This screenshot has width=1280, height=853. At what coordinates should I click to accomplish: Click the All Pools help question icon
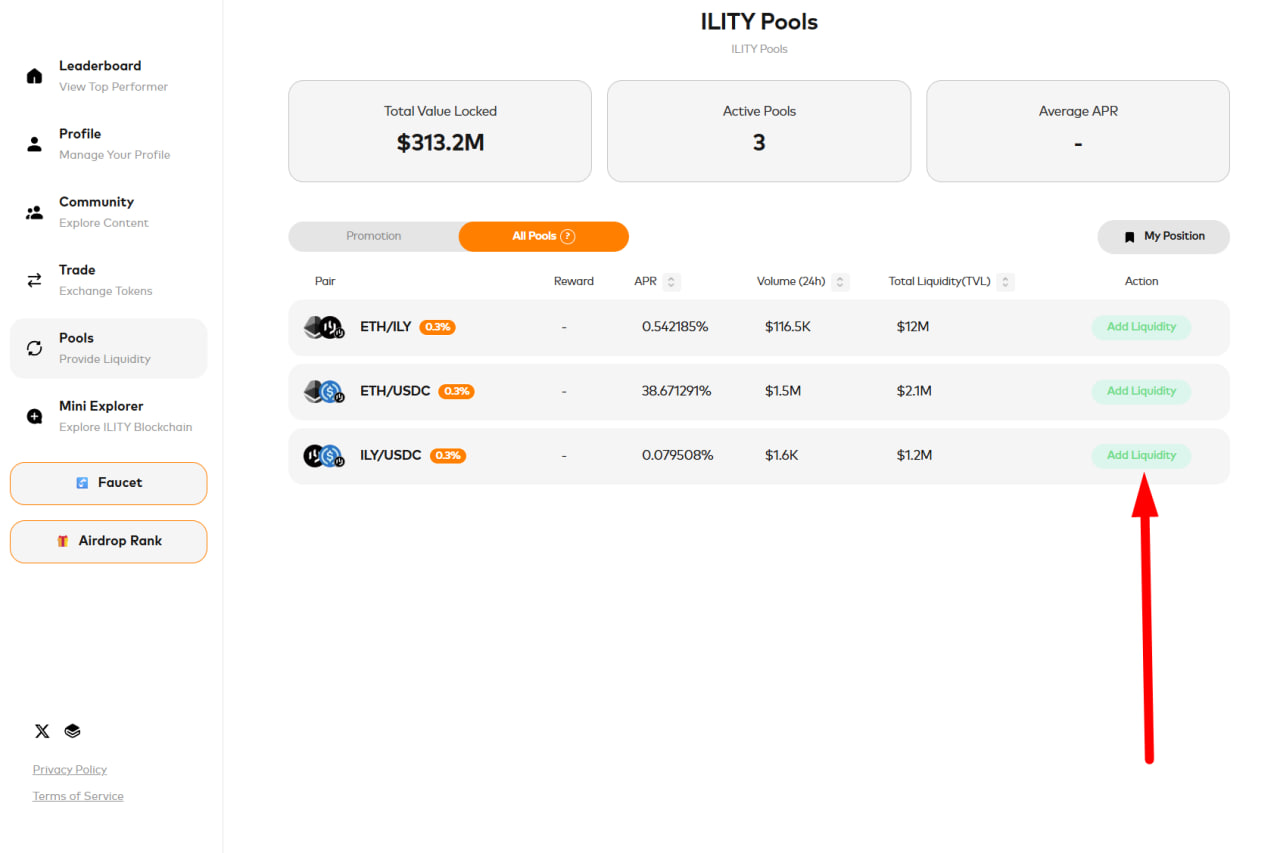pyautogui.click(x=567, y=236)
